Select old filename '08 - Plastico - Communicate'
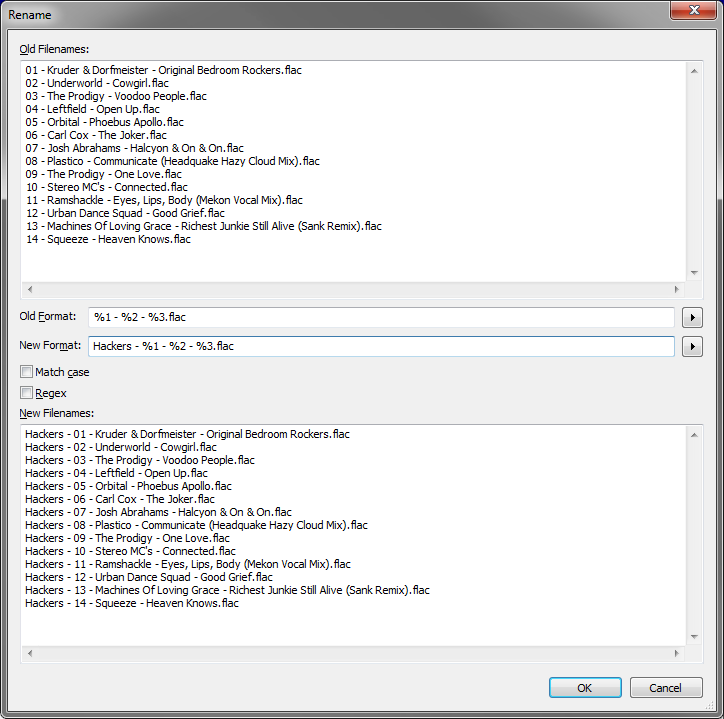724x719 pixels. [x=172, y=161]
